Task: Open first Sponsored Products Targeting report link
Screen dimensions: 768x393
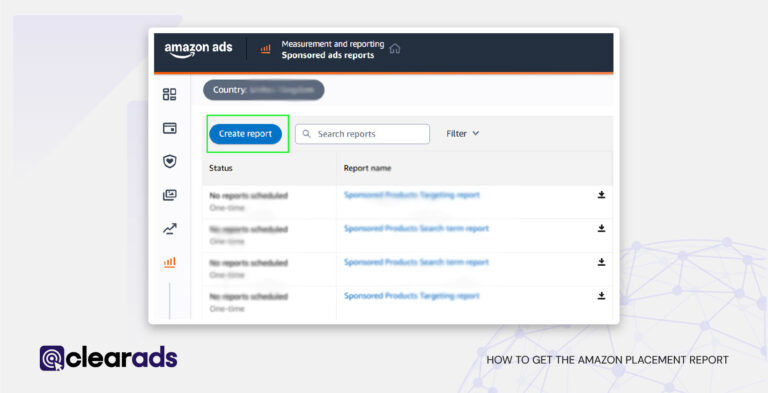Action: click(x=411, y=195)
